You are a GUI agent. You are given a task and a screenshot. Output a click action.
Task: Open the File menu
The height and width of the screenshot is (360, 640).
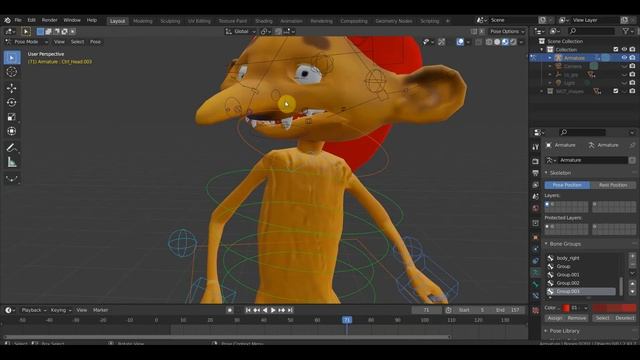point(18,20)
